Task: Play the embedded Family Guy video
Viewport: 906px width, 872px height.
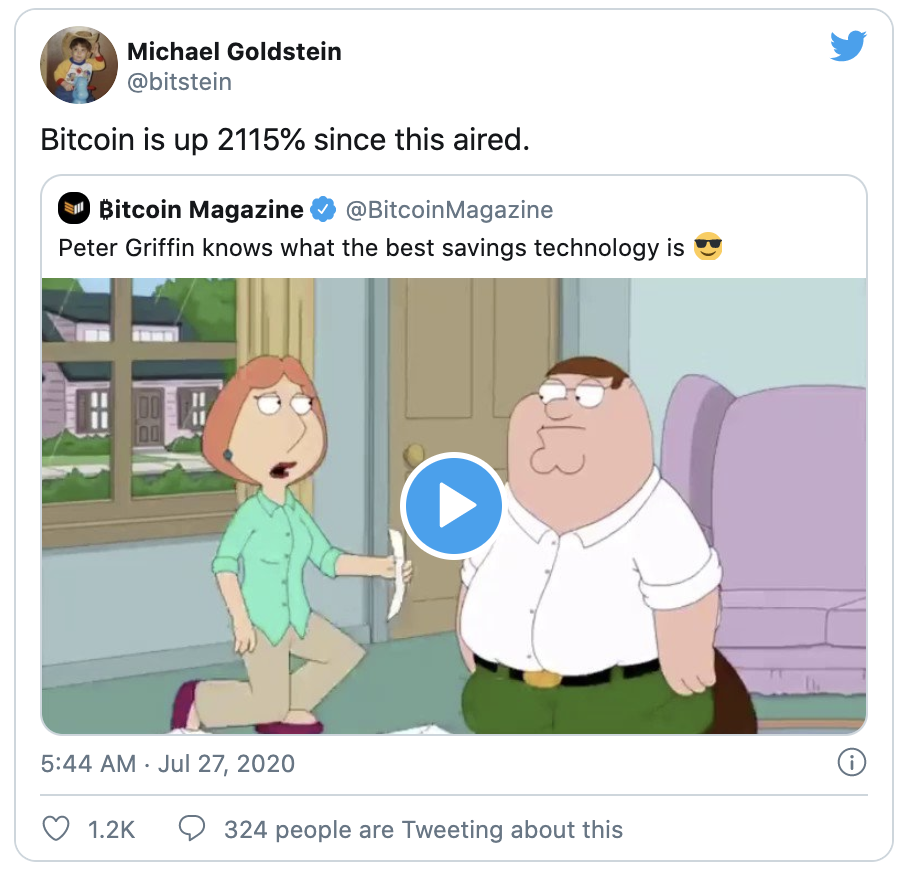Action: [x=454, y=505]
